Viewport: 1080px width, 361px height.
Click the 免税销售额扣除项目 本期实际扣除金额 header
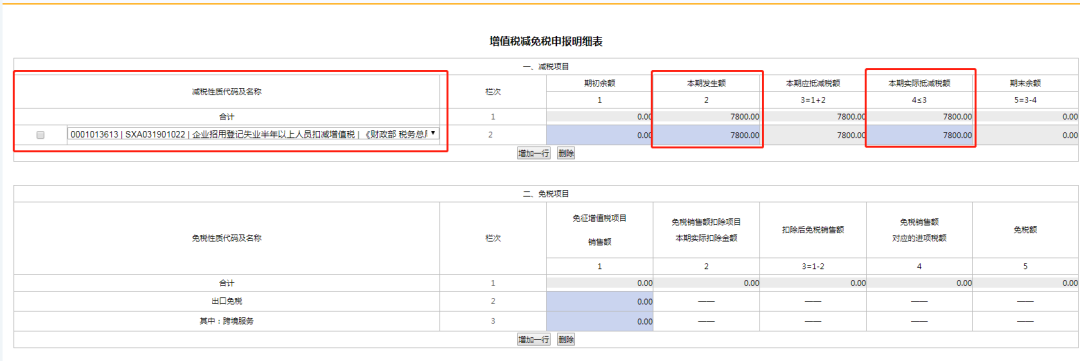click(707, 229)
